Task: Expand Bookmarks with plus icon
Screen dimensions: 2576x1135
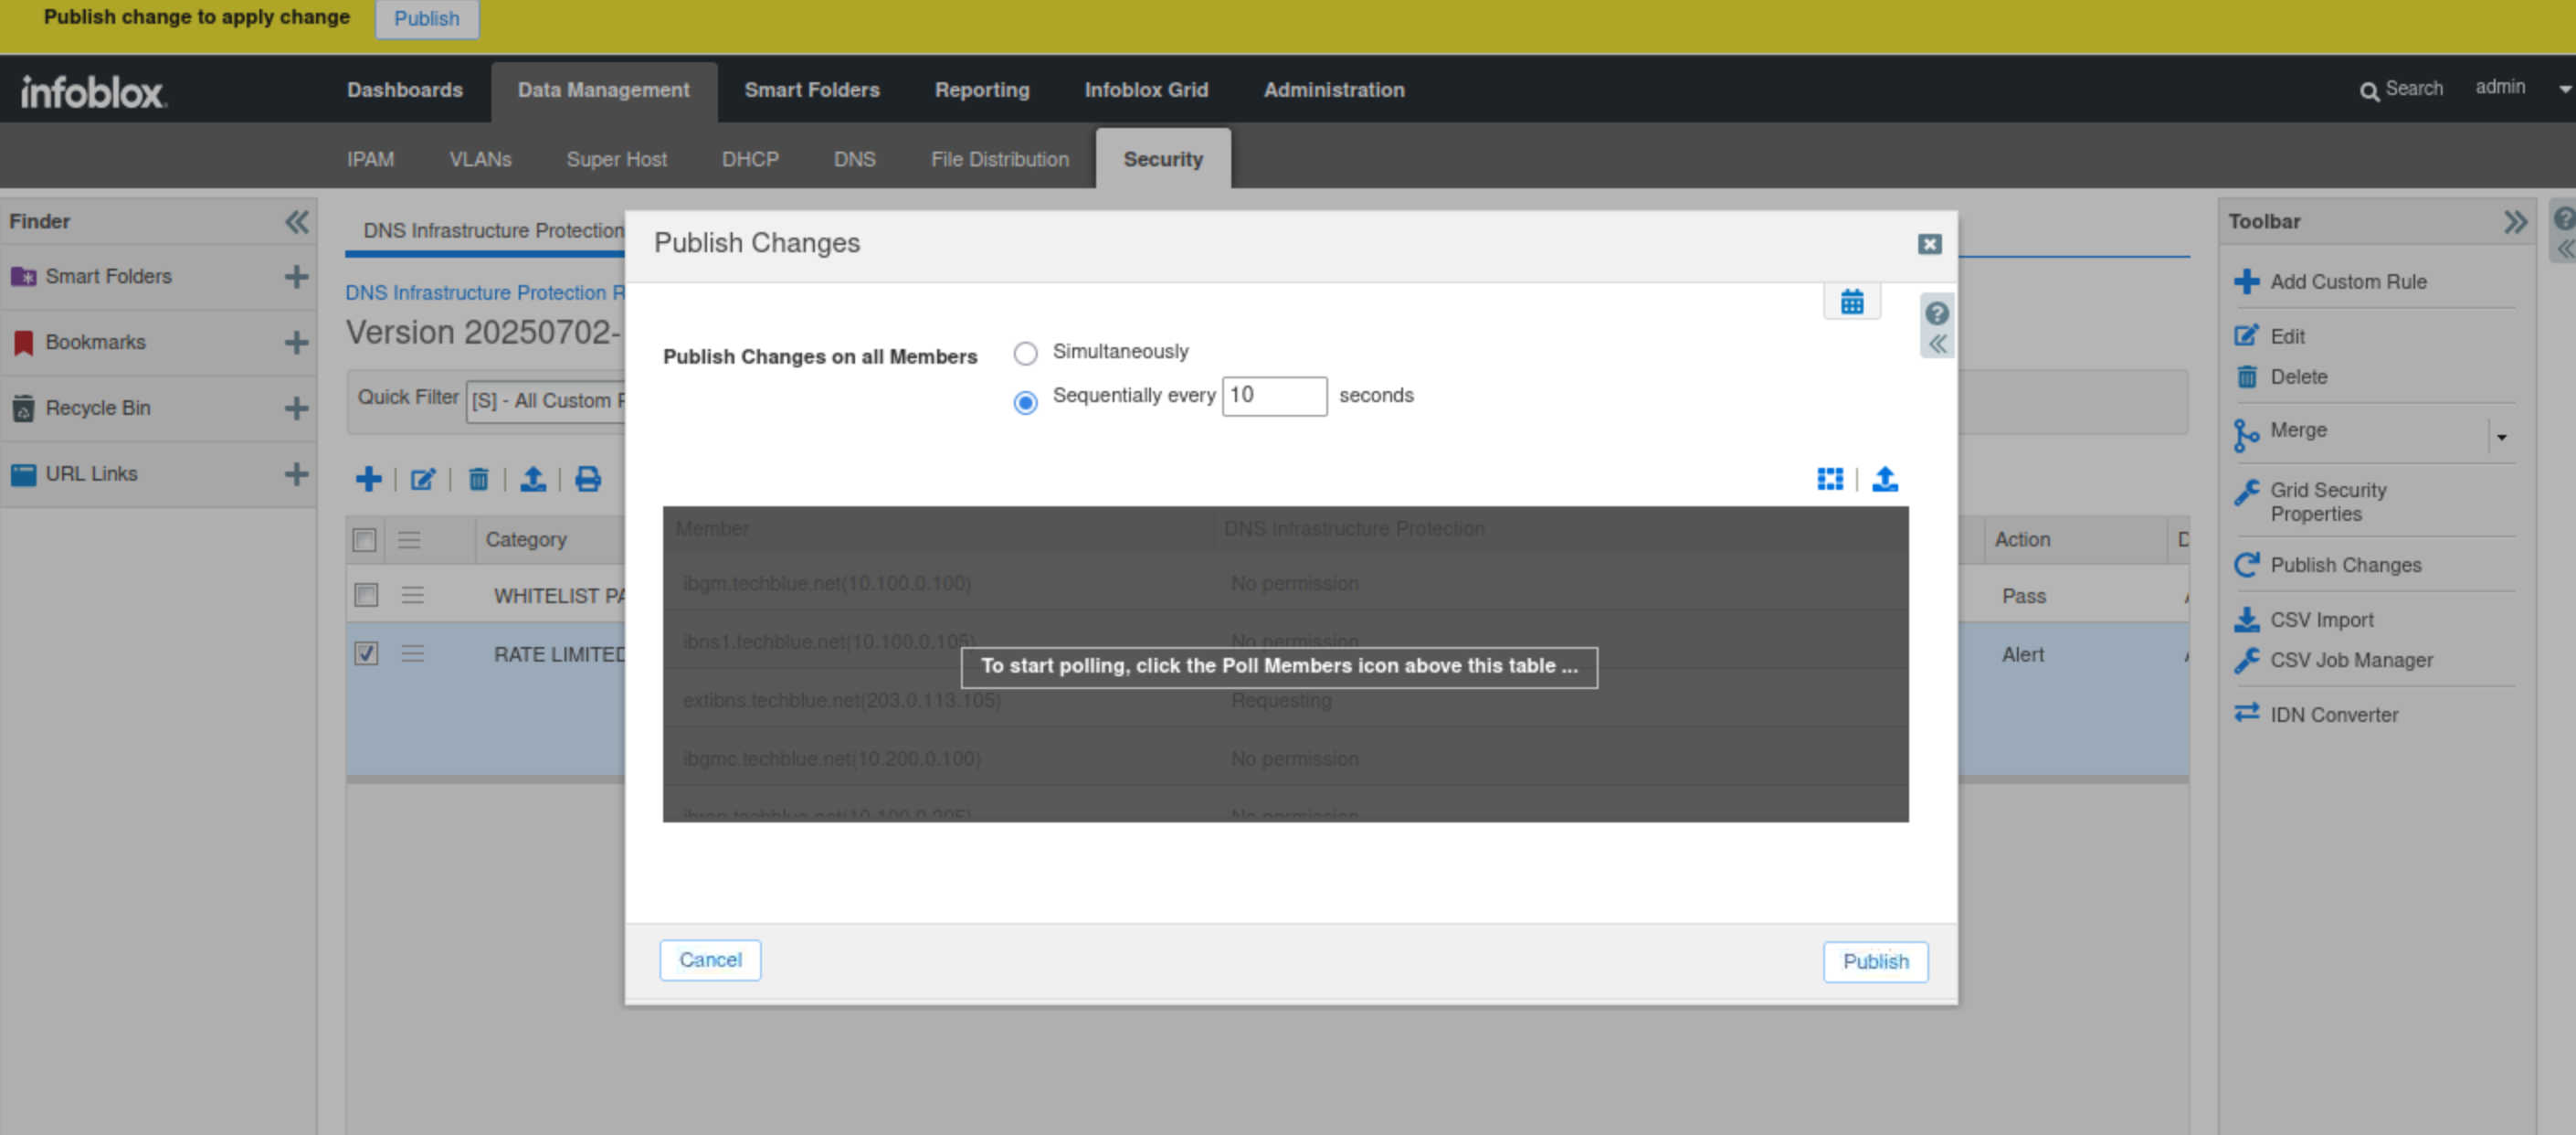Action: 296,342
